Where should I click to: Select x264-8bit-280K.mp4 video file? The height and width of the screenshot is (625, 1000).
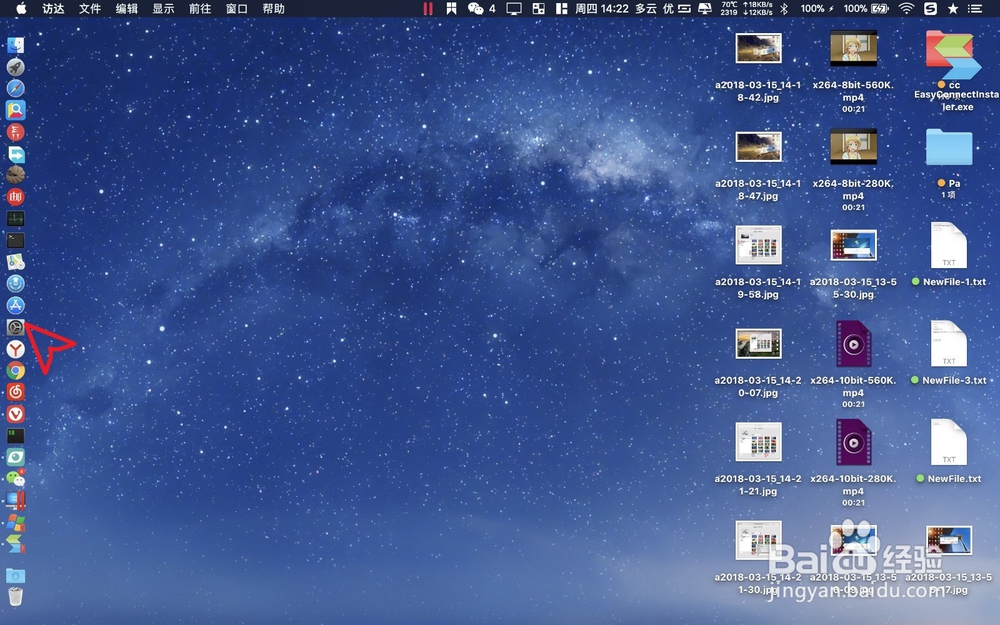853,146
